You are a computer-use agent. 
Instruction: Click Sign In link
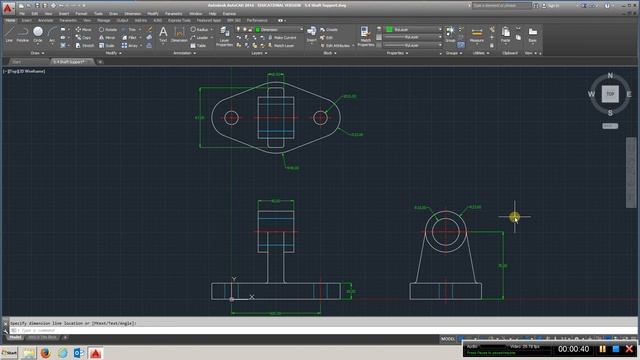[x=551, y=6]
